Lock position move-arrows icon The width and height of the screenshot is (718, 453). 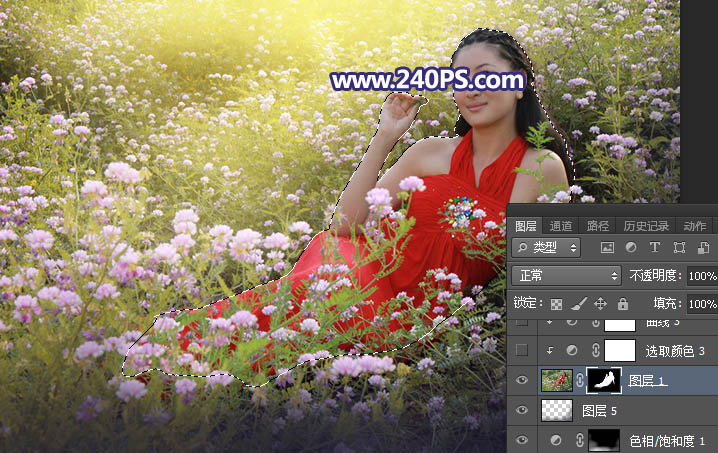[x=600, y=303]
